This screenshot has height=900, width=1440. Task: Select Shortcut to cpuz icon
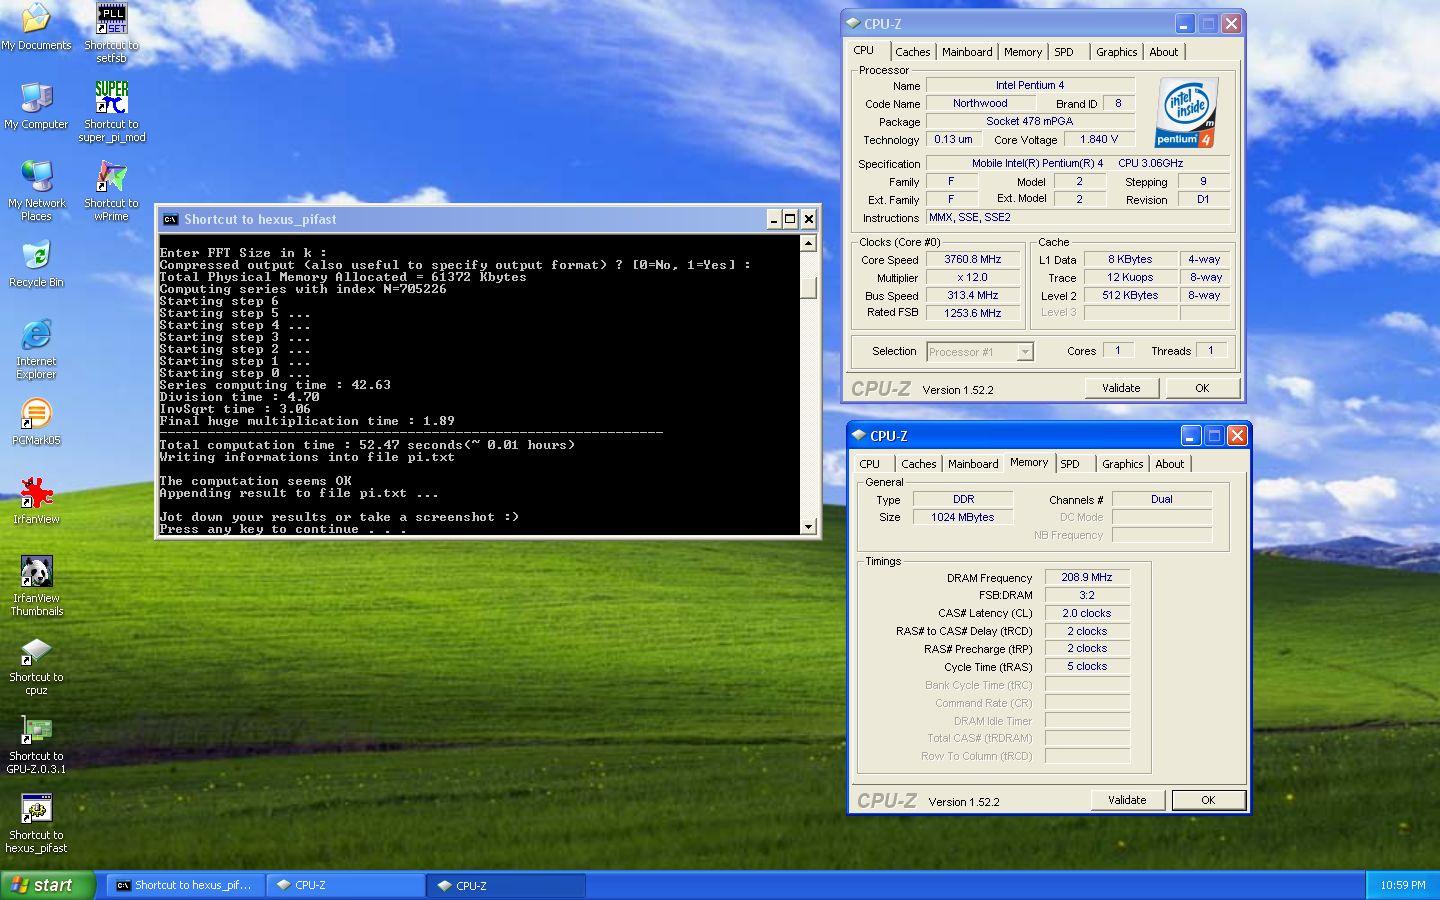(x=36, y=665)
